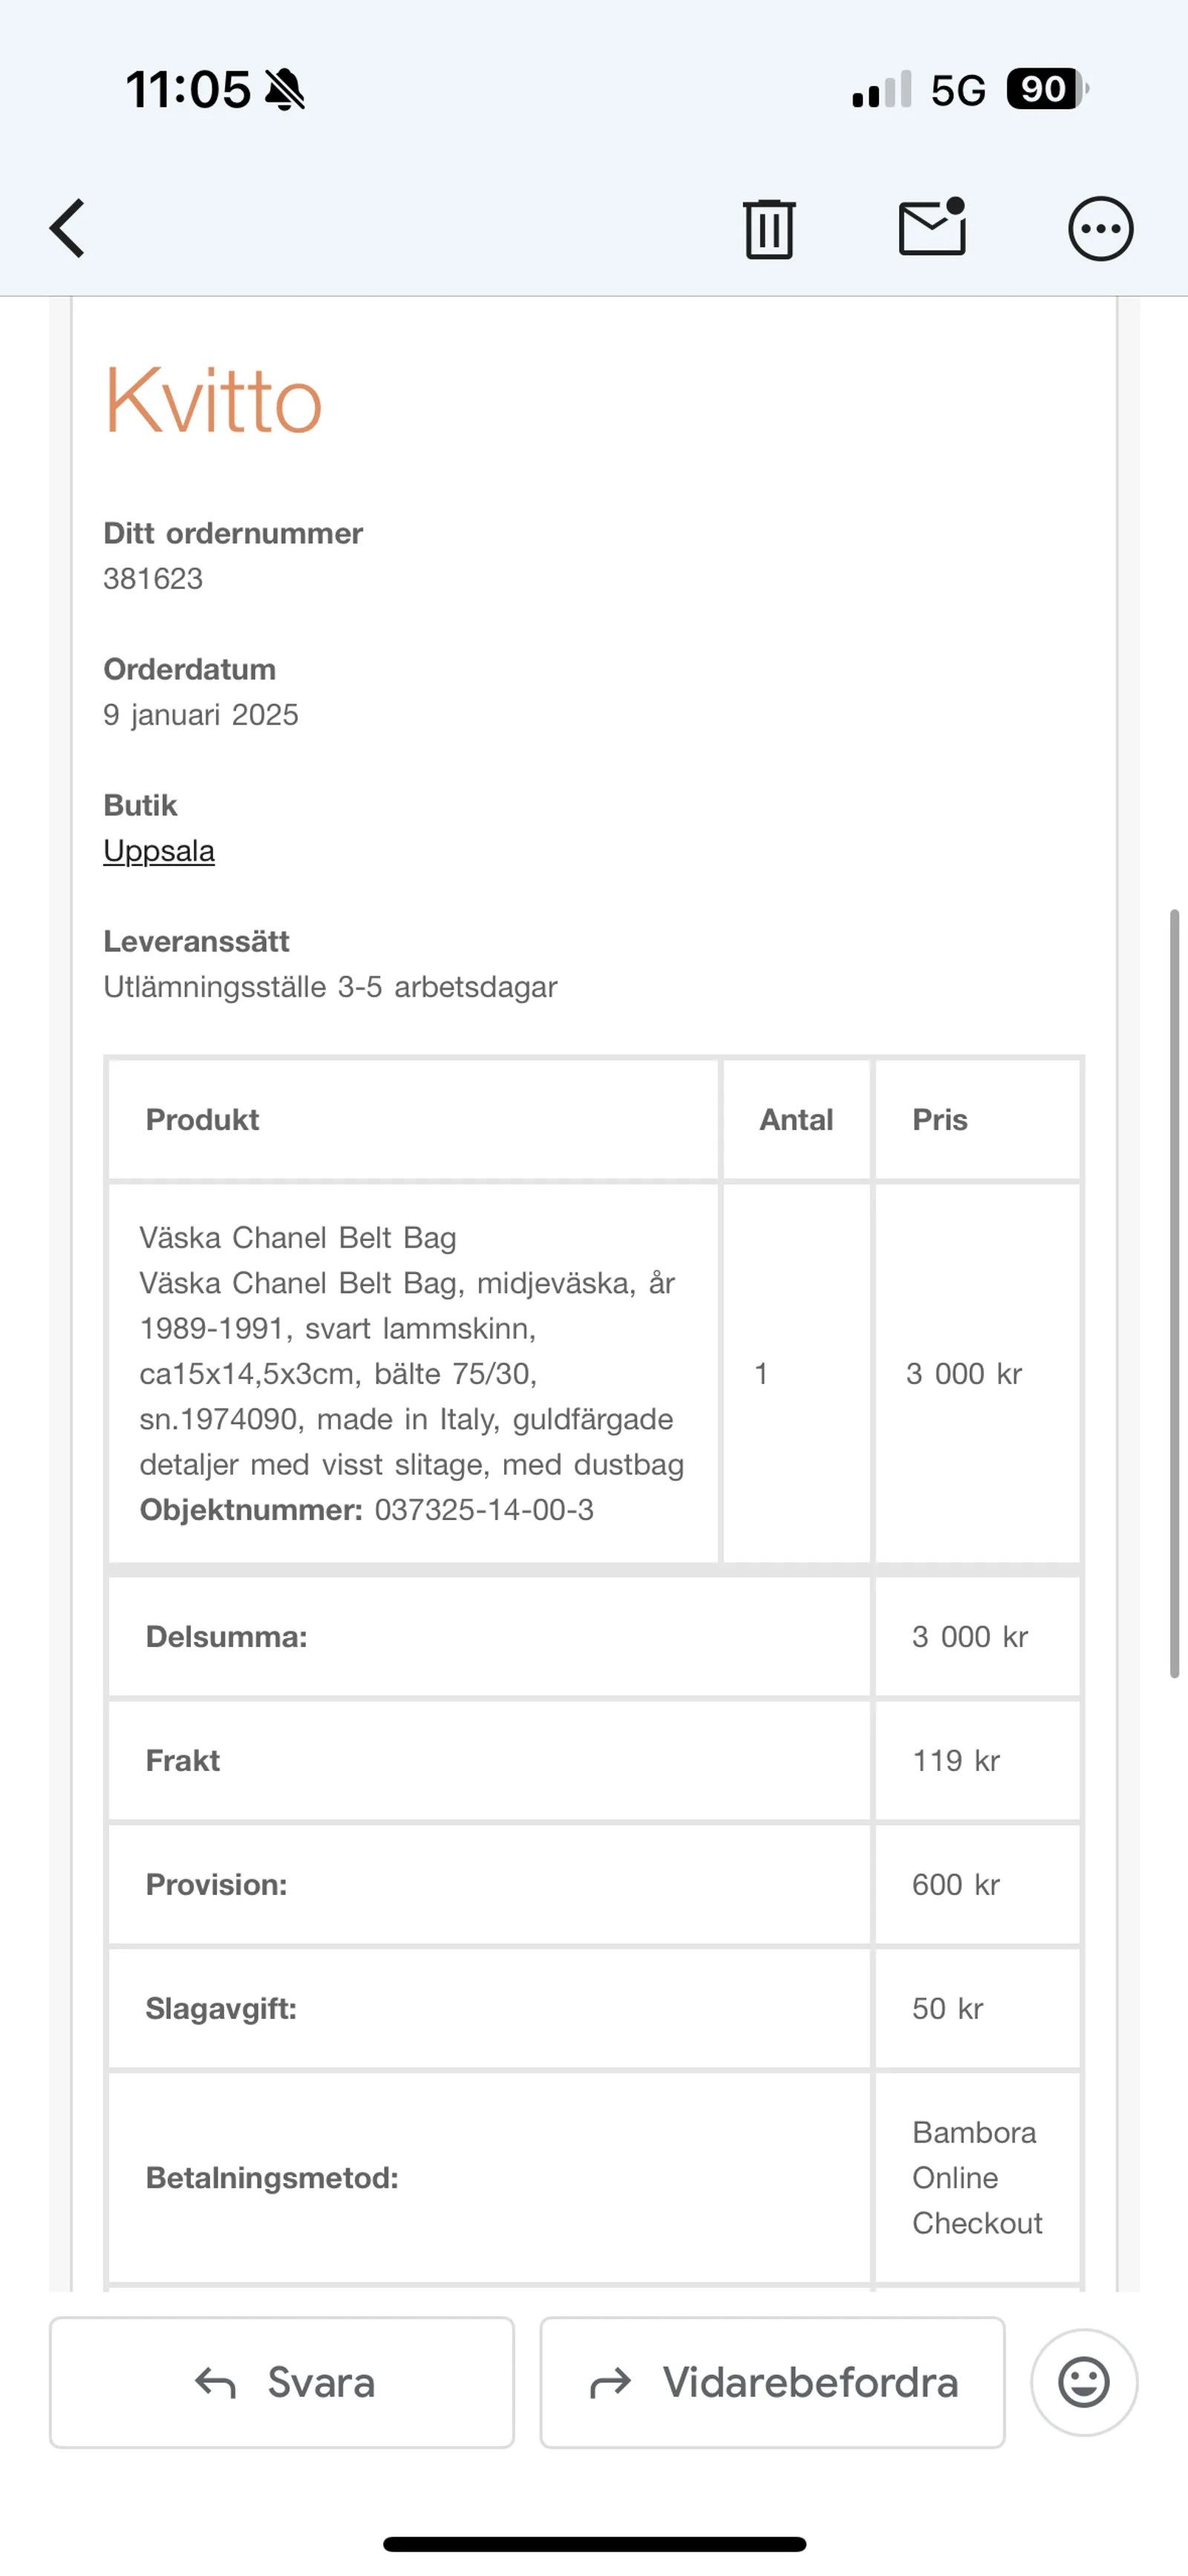Forward email using Vidarebefordra button
The width and height of the screenshot is (1188, 2576).
(x=772, y=2382)
